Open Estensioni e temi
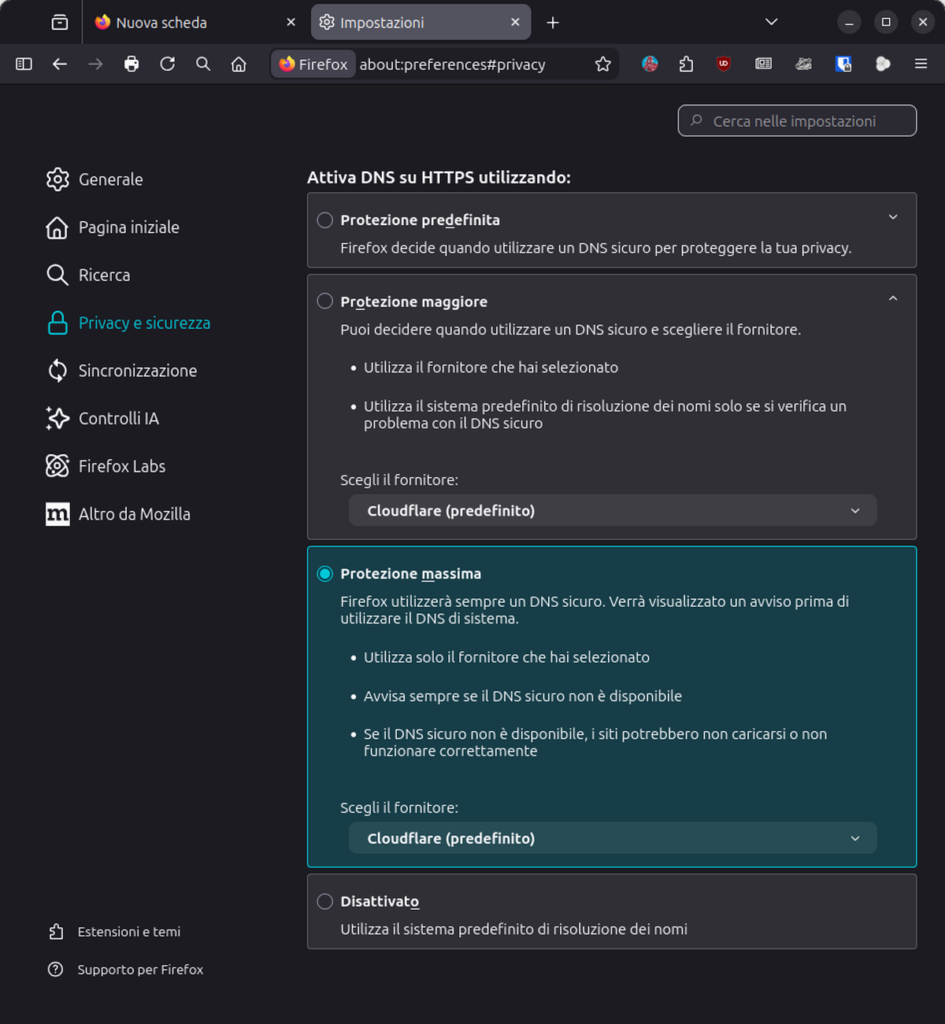Screen dimensions: 945x1024 129,931
